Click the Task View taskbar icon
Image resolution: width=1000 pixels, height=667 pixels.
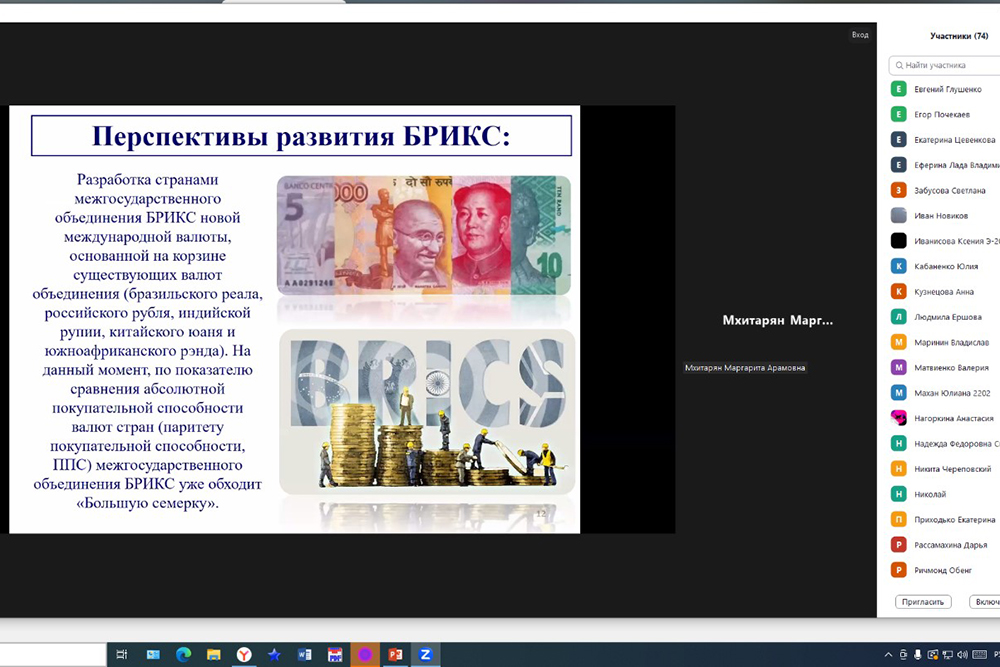pos(122,655)
